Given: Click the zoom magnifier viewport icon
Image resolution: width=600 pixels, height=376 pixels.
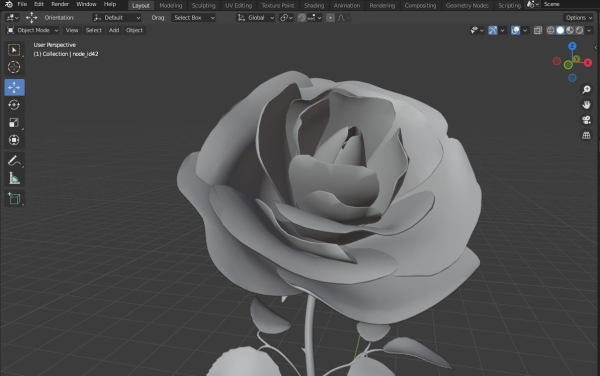Looking at the screenshot, I should point(586,90).
